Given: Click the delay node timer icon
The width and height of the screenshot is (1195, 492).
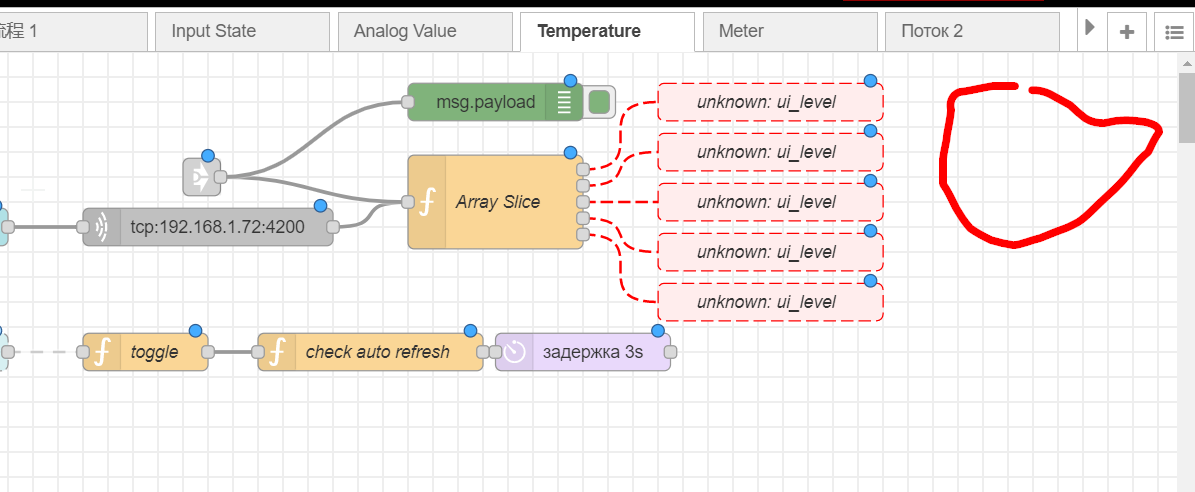Looking at the screenshot, I should pyautogui.click(x=514, y=352).
